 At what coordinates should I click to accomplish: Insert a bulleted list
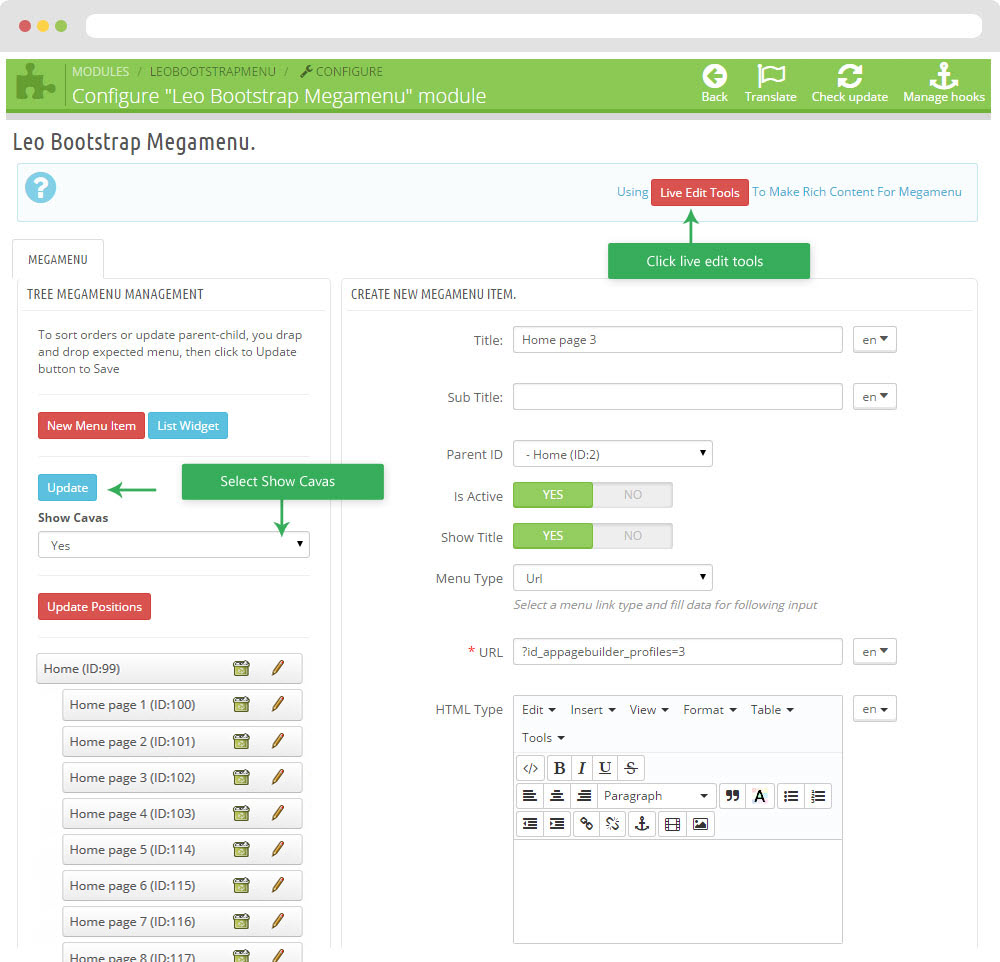(x=791, y=796)
